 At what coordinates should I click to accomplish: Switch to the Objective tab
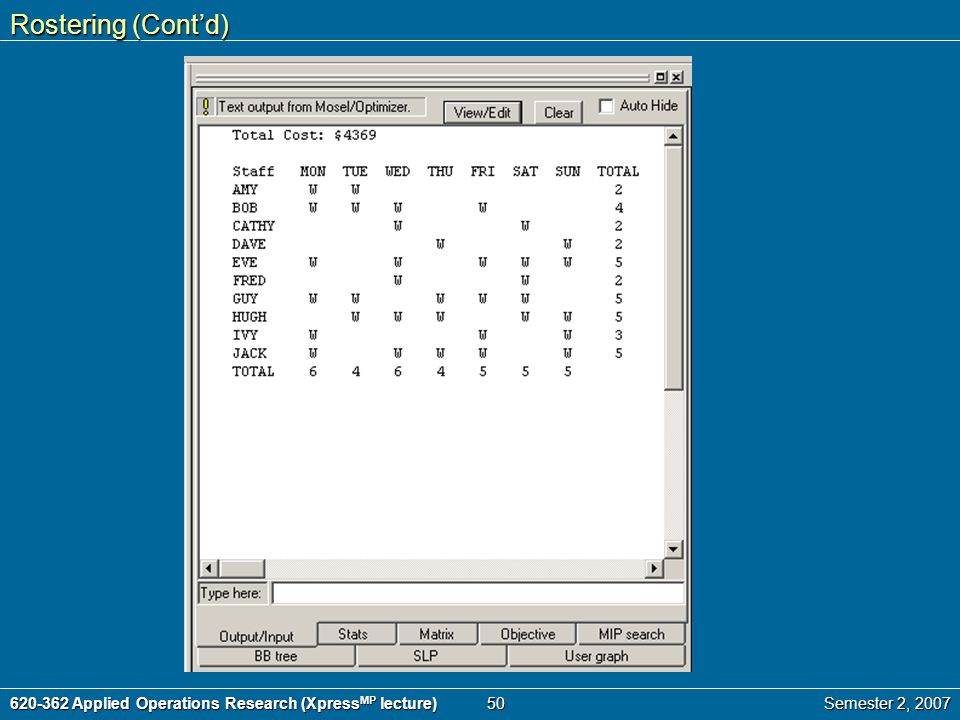point(528,634)
